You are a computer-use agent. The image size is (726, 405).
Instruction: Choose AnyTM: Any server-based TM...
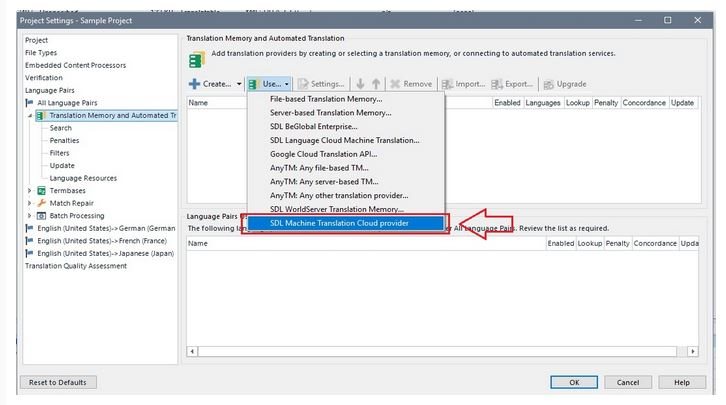tap(346, 182)
